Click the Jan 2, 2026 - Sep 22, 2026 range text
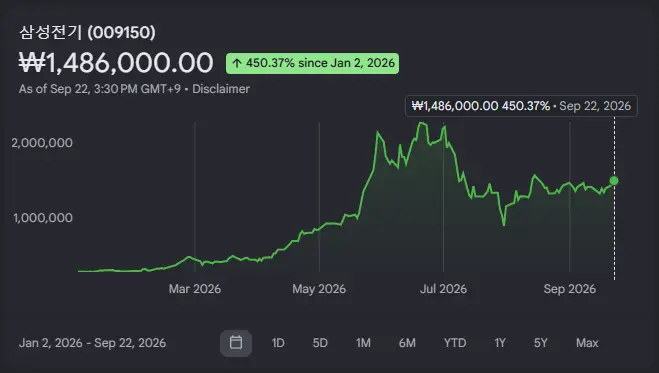Image resolution: width=659 pixels, height=373 pixels. tap(92, 343)
